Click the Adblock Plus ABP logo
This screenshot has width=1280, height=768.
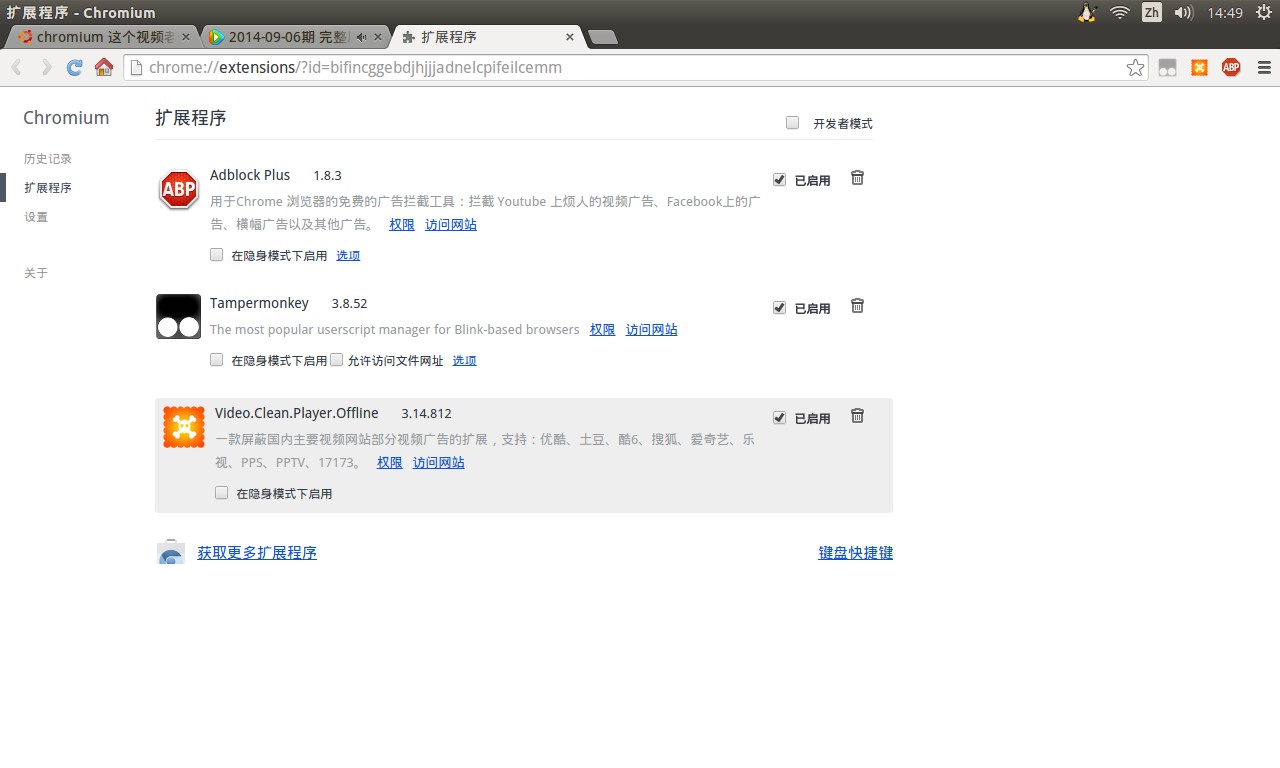179,190
